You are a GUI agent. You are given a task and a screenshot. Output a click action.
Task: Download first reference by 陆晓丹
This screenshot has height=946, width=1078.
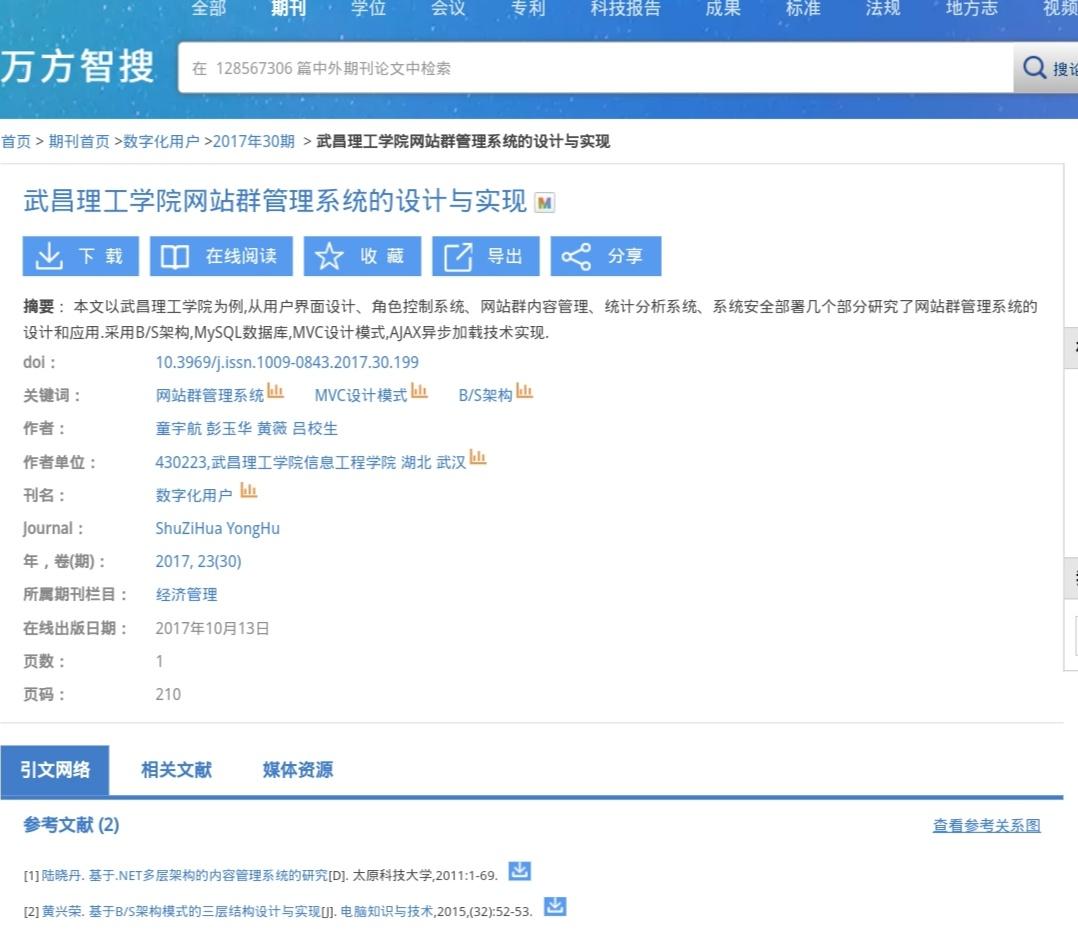click(x=519, y=871)
